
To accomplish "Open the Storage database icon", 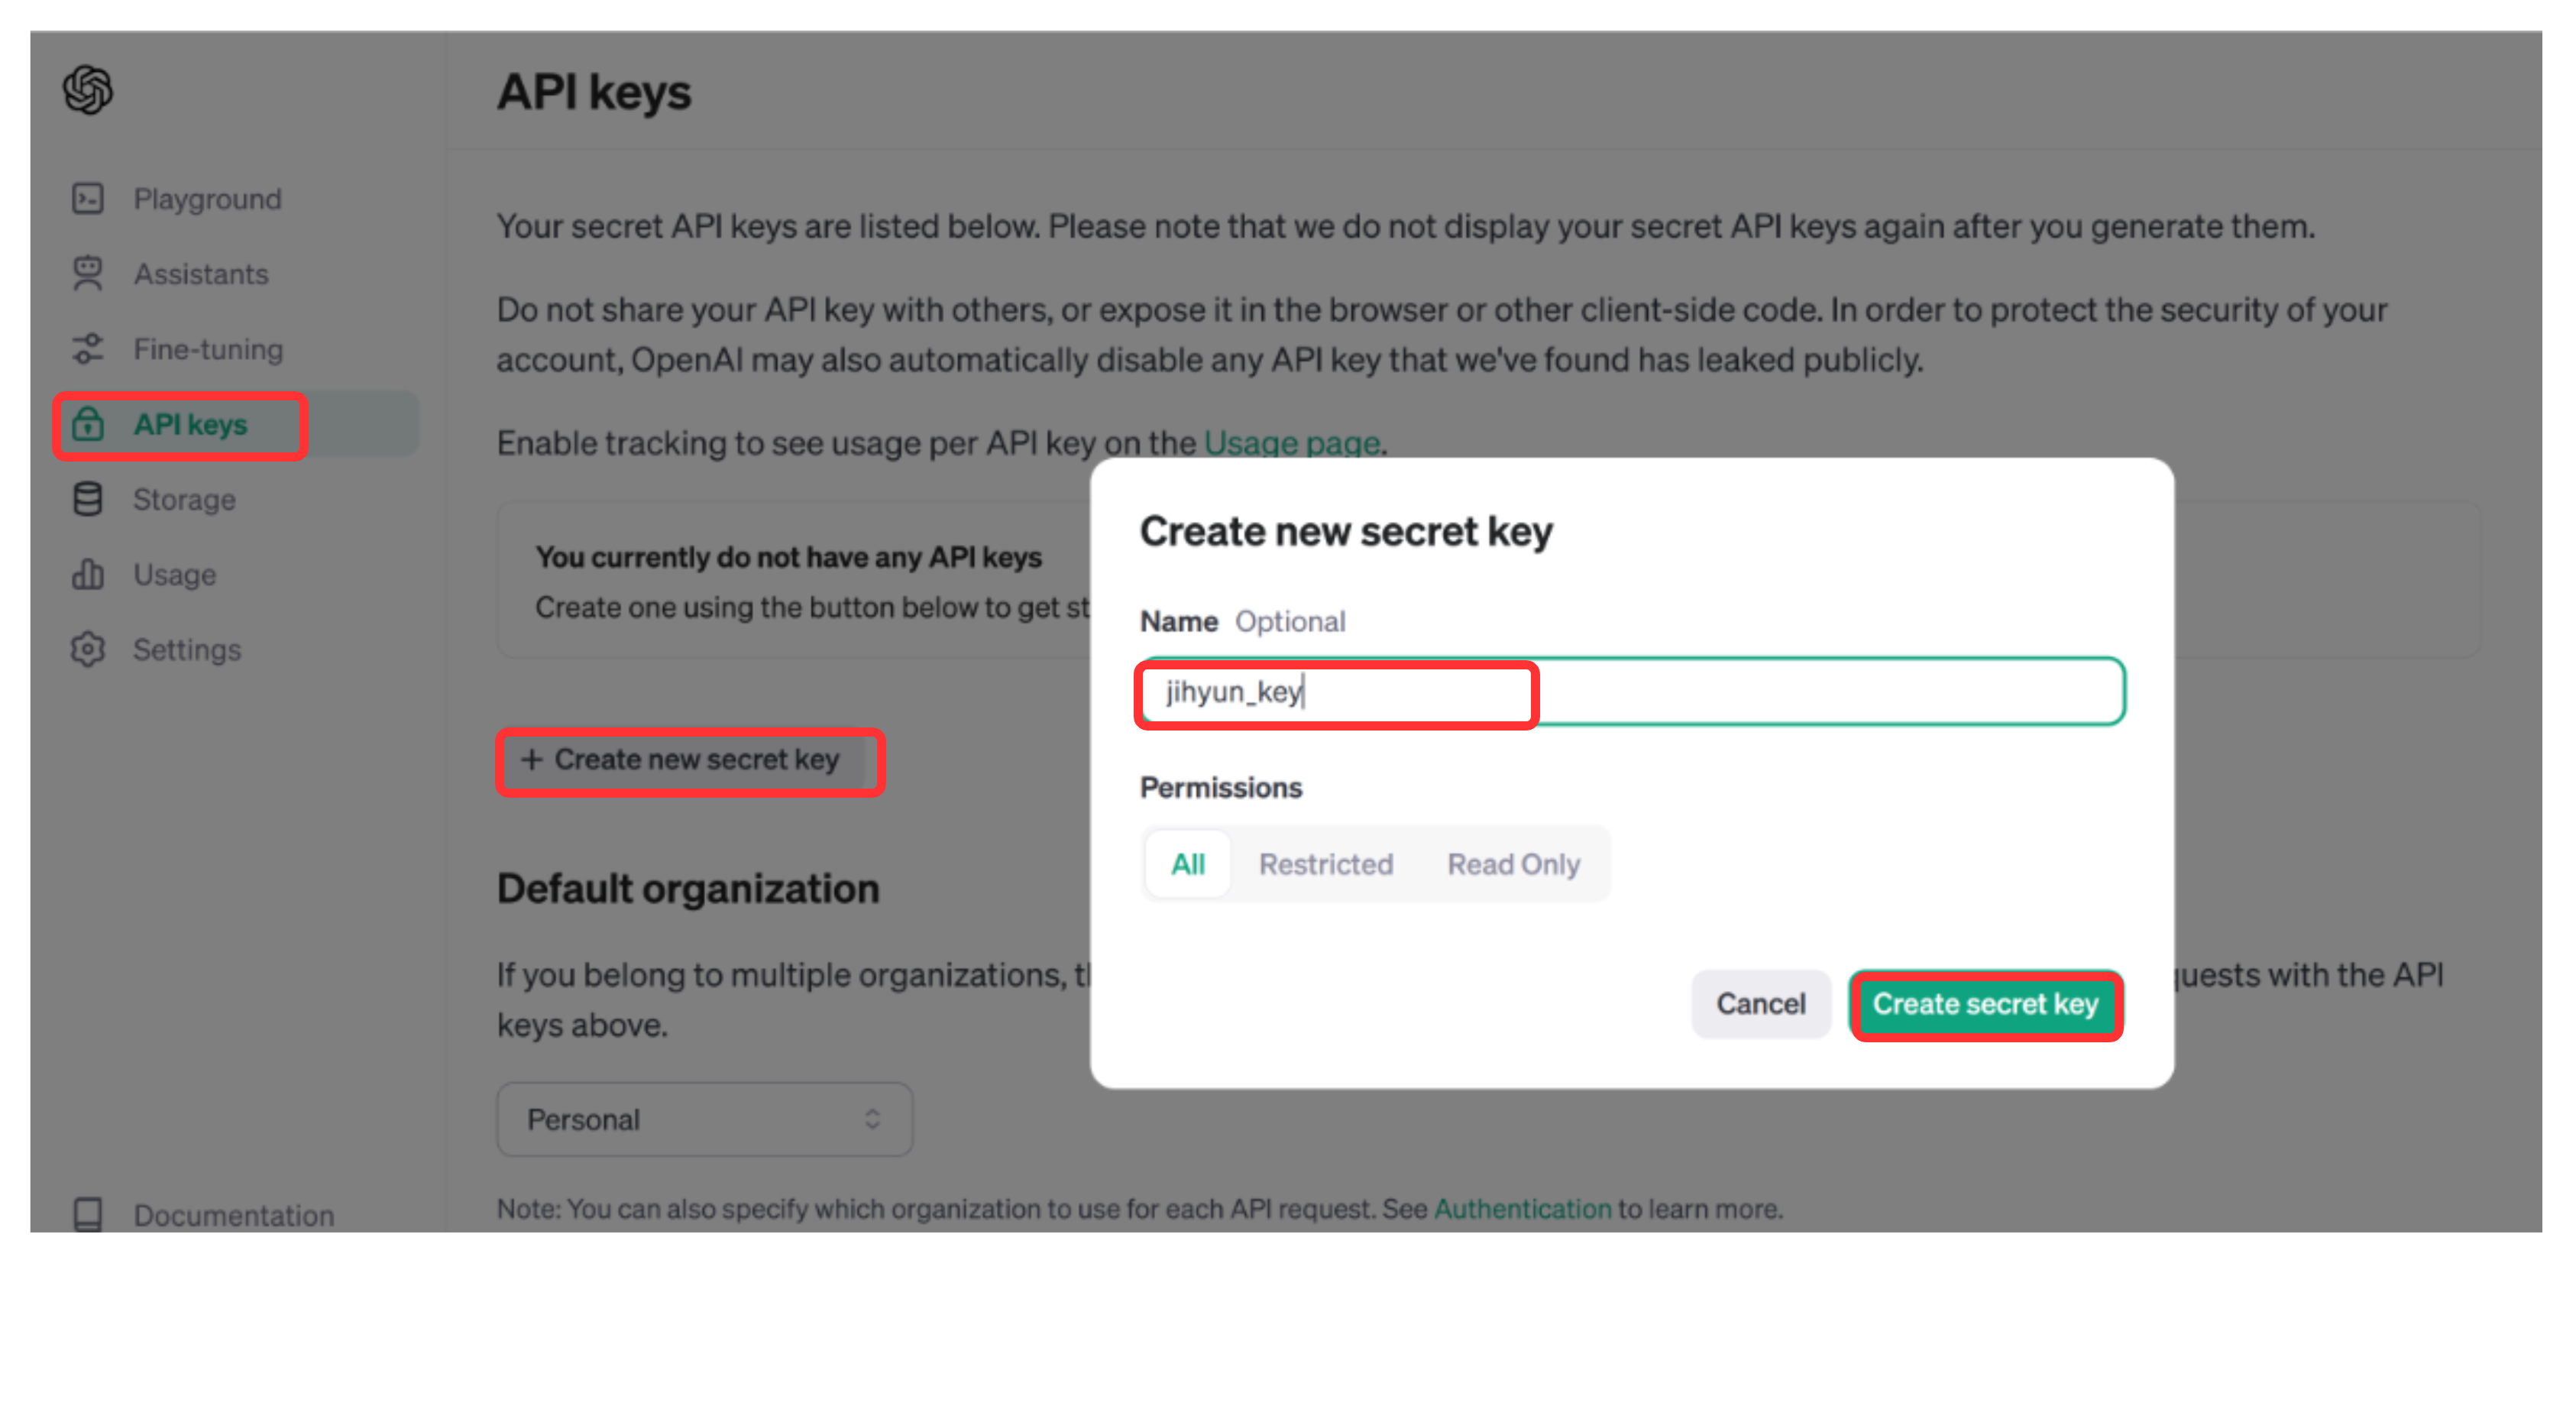I will pyautogui.click(x=88, y=499).
